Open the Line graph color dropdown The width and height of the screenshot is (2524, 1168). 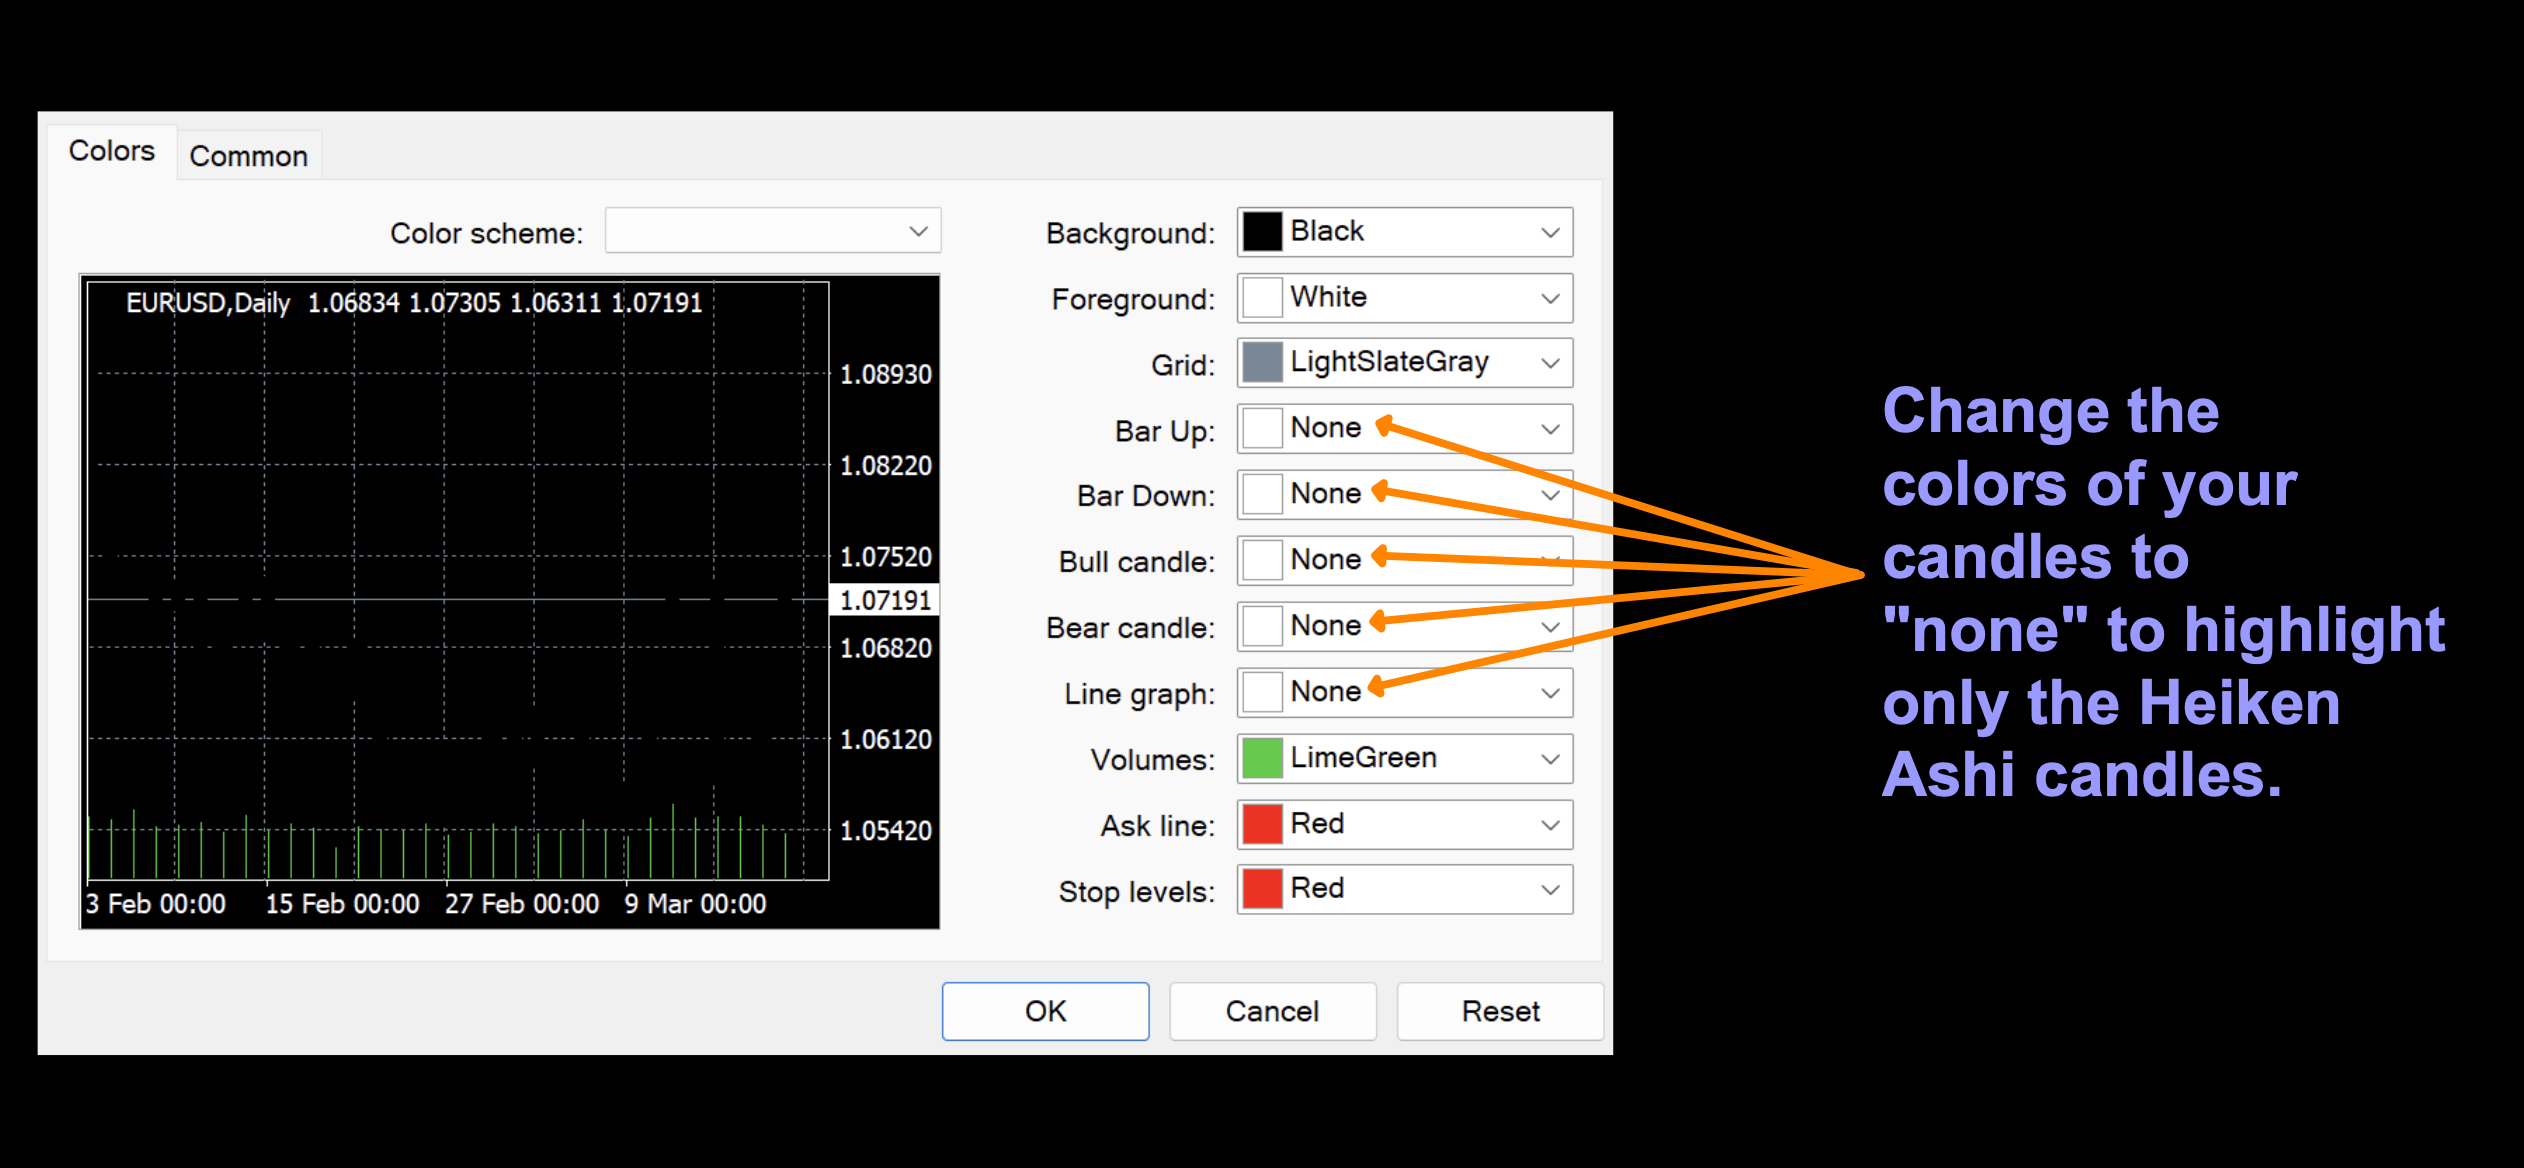tap(1550, 693)
